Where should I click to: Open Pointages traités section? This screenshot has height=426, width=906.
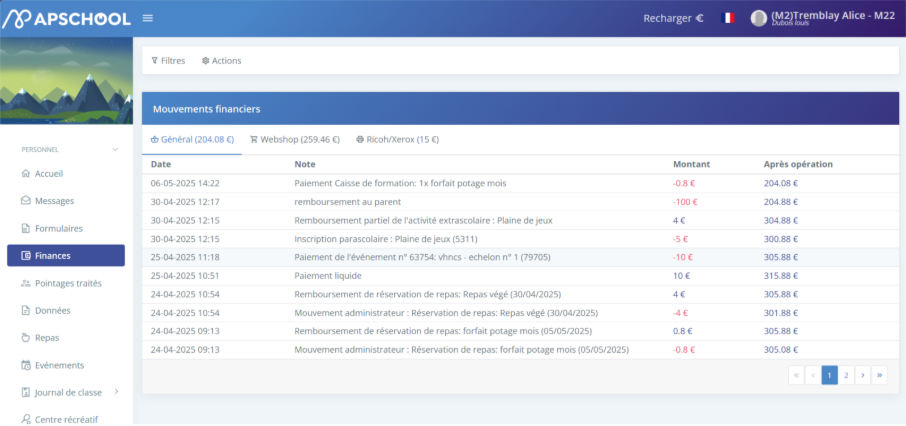coord(68,283)
